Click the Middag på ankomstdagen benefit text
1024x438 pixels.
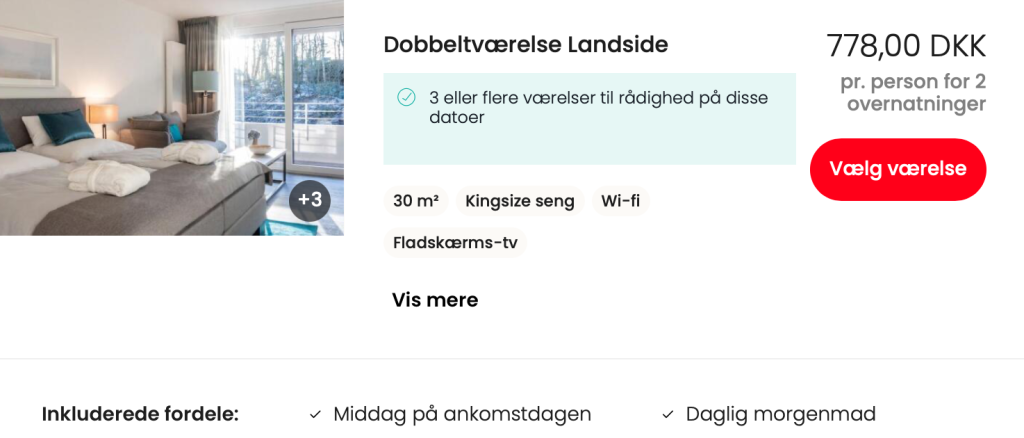462,414
